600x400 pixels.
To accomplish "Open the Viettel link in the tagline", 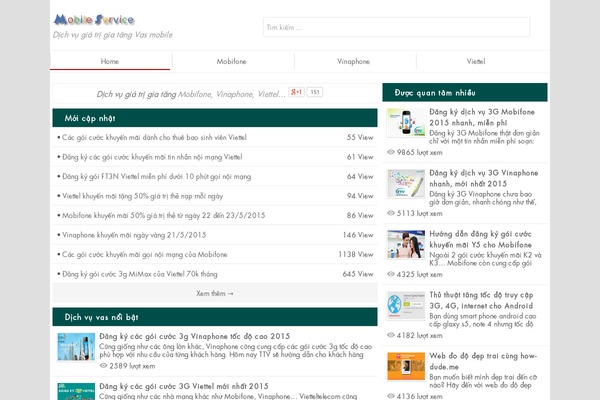I will click(x=269, y=94).
